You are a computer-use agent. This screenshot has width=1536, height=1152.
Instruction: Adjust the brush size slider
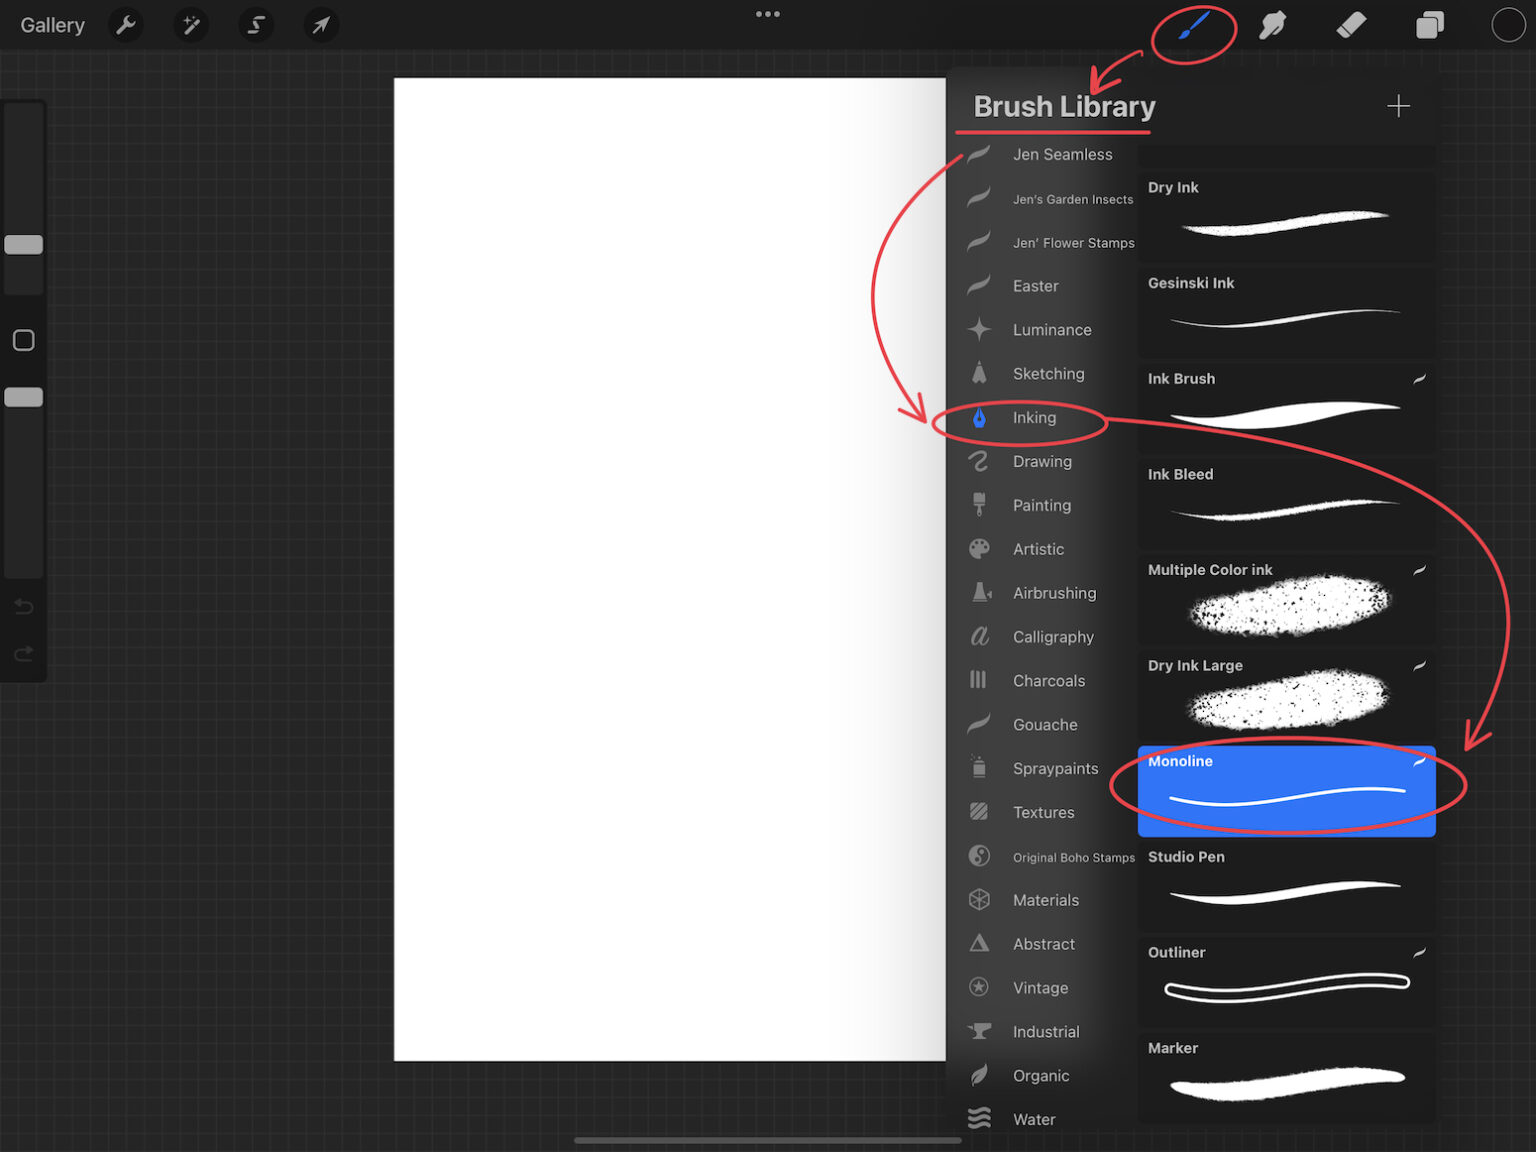click(23, 244)
